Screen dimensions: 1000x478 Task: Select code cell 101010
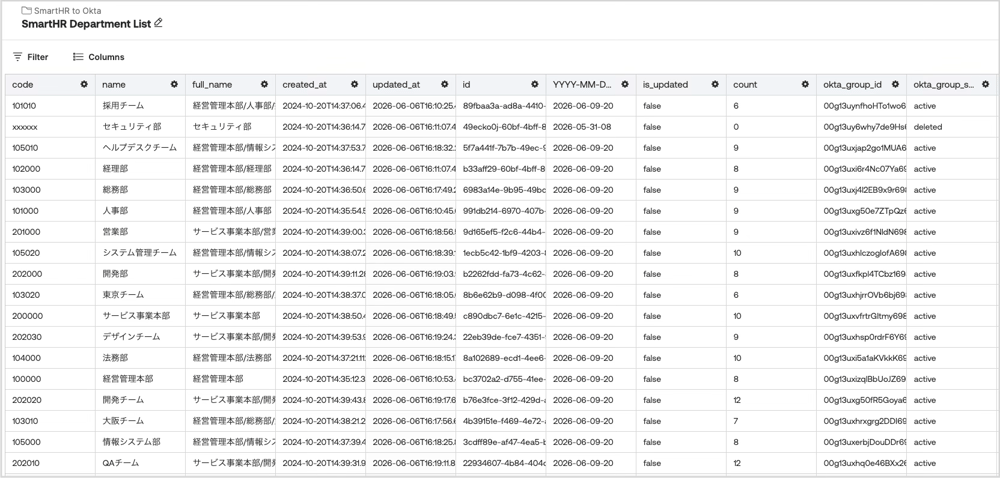pyautogui.click(x=50, y=106)
